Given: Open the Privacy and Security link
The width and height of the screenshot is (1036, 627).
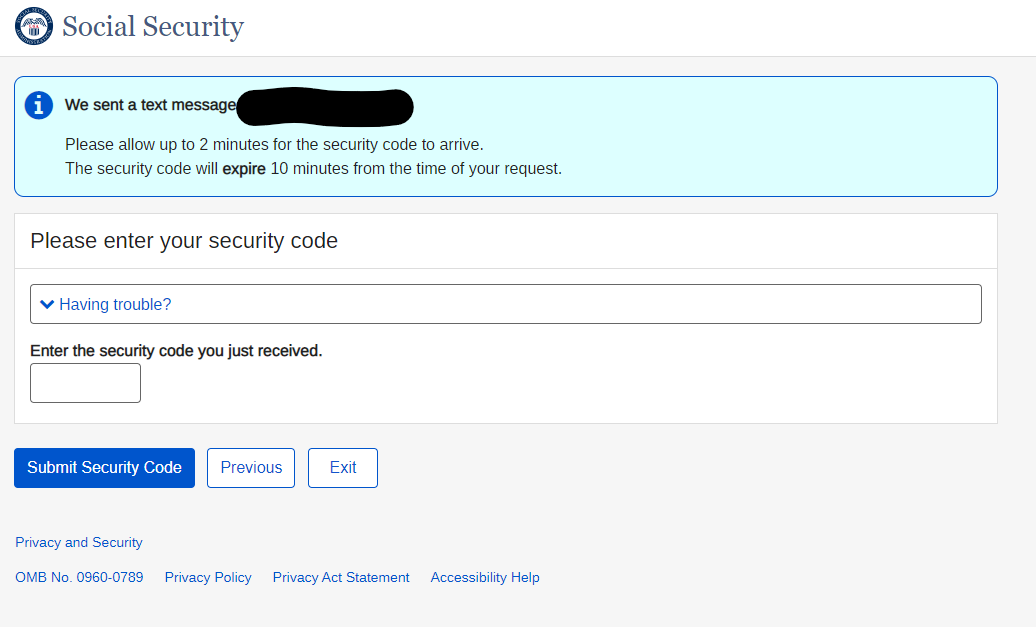Looking at the screenshot, I should pyautogui.click(x=79, y=542).
